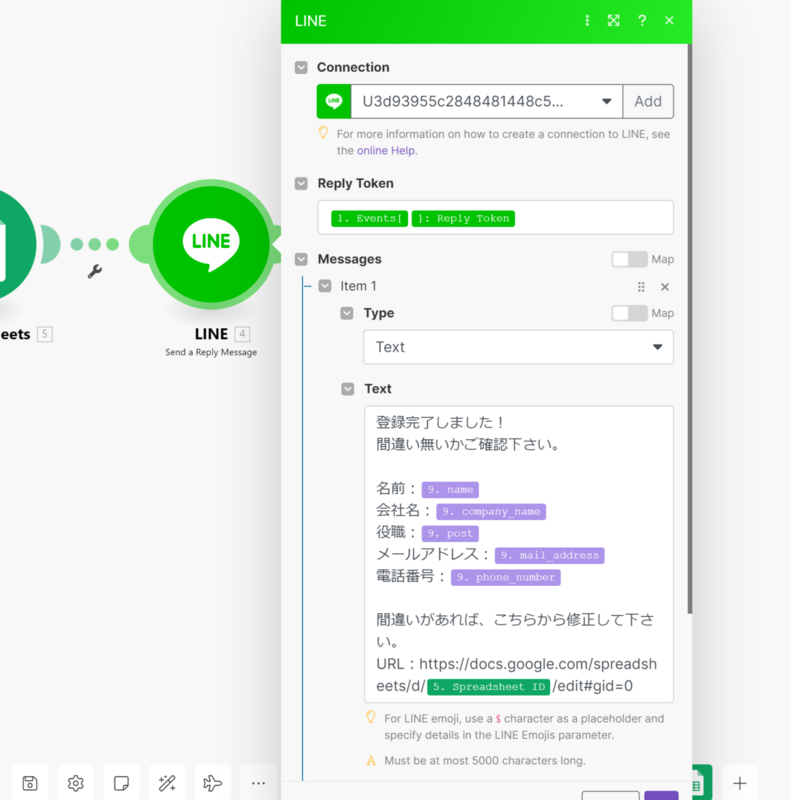The width and height of the screenshot is (791, 800).
Task: Toggle the Map switch for Type
Action: coord(629,313)
